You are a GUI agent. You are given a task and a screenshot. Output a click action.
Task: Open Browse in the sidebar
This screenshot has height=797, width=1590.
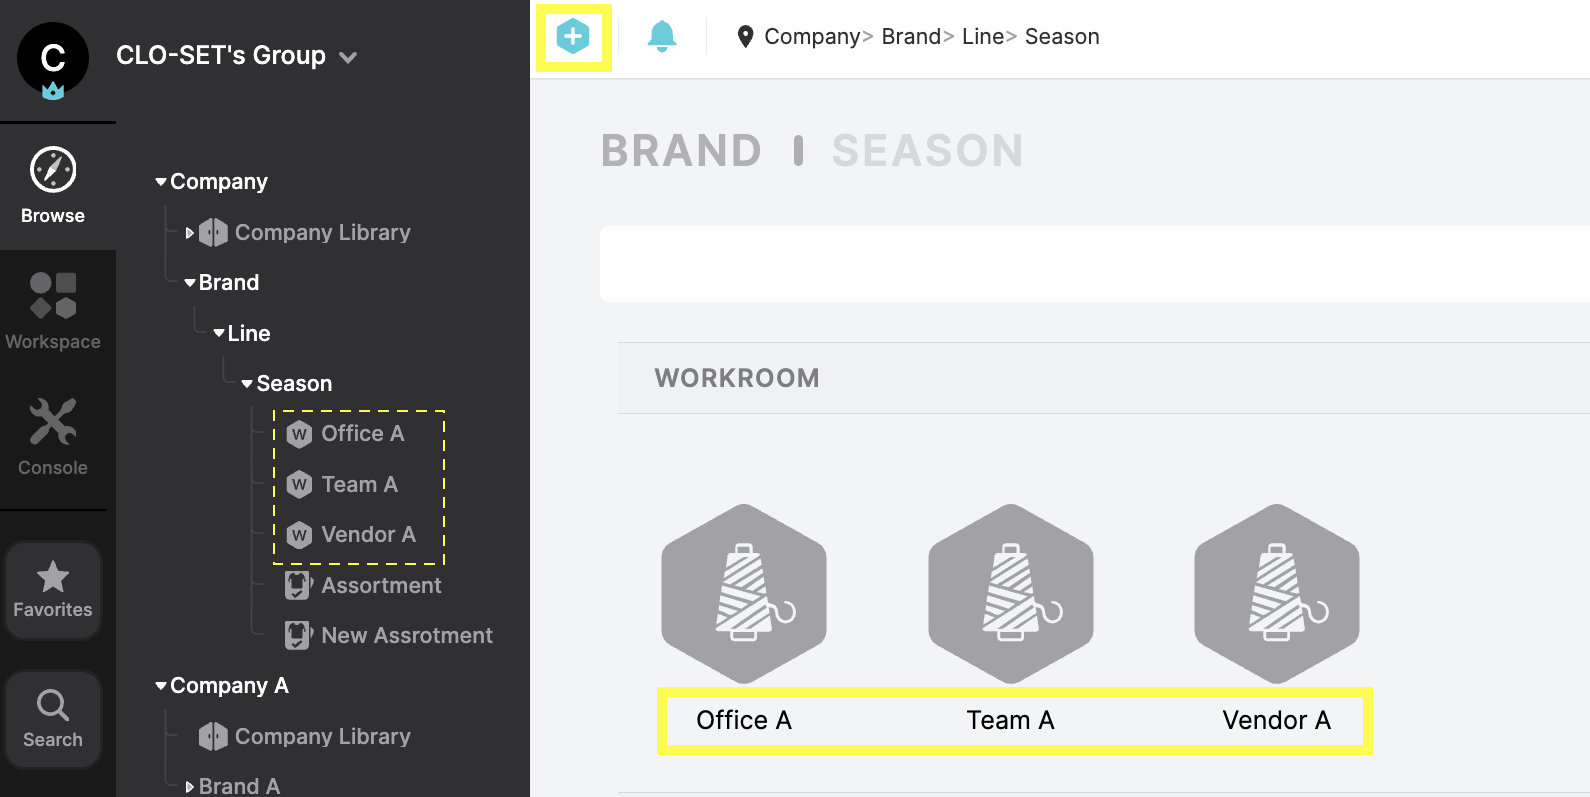pos(53,186)
